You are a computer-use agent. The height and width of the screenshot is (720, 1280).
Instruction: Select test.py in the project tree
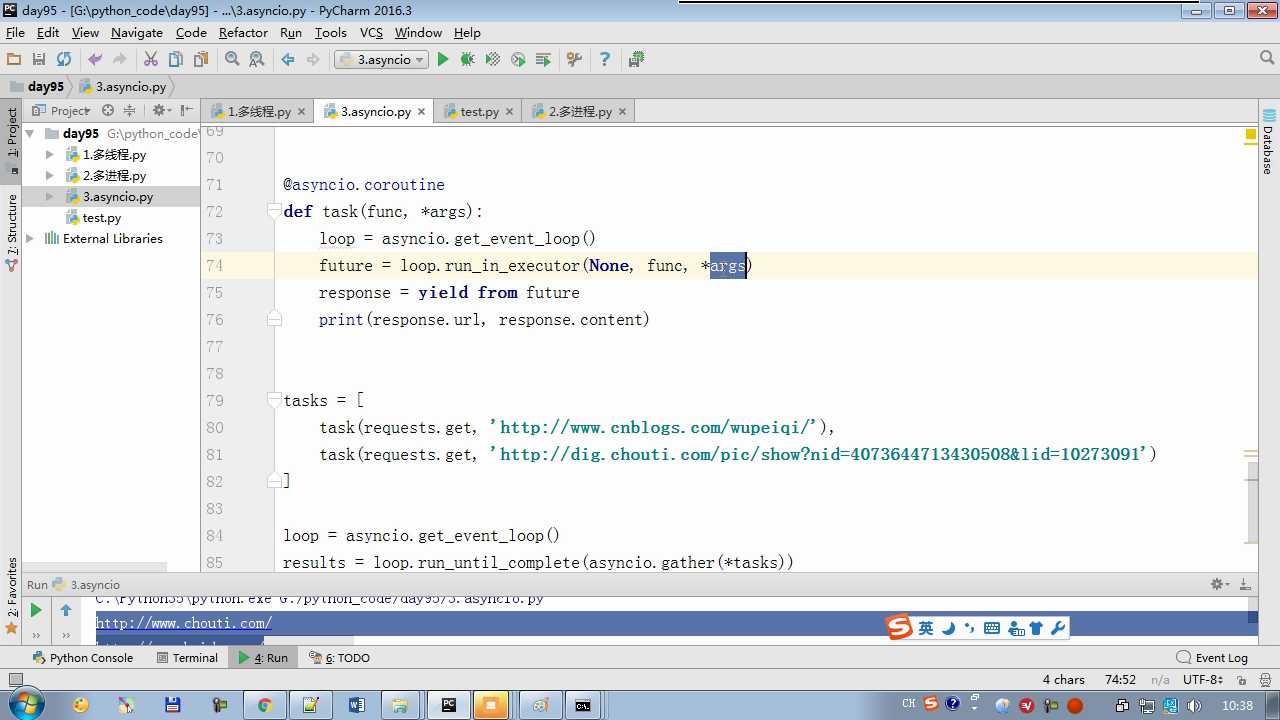101,217
